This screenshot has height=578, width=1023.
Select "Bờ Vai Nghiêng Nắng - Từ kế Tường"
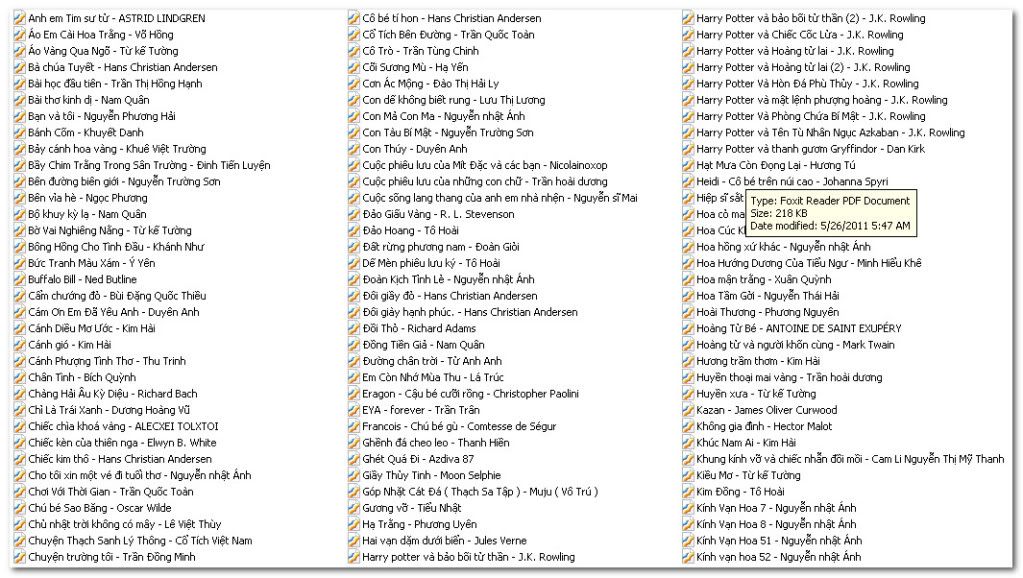(x=110, y=230)
